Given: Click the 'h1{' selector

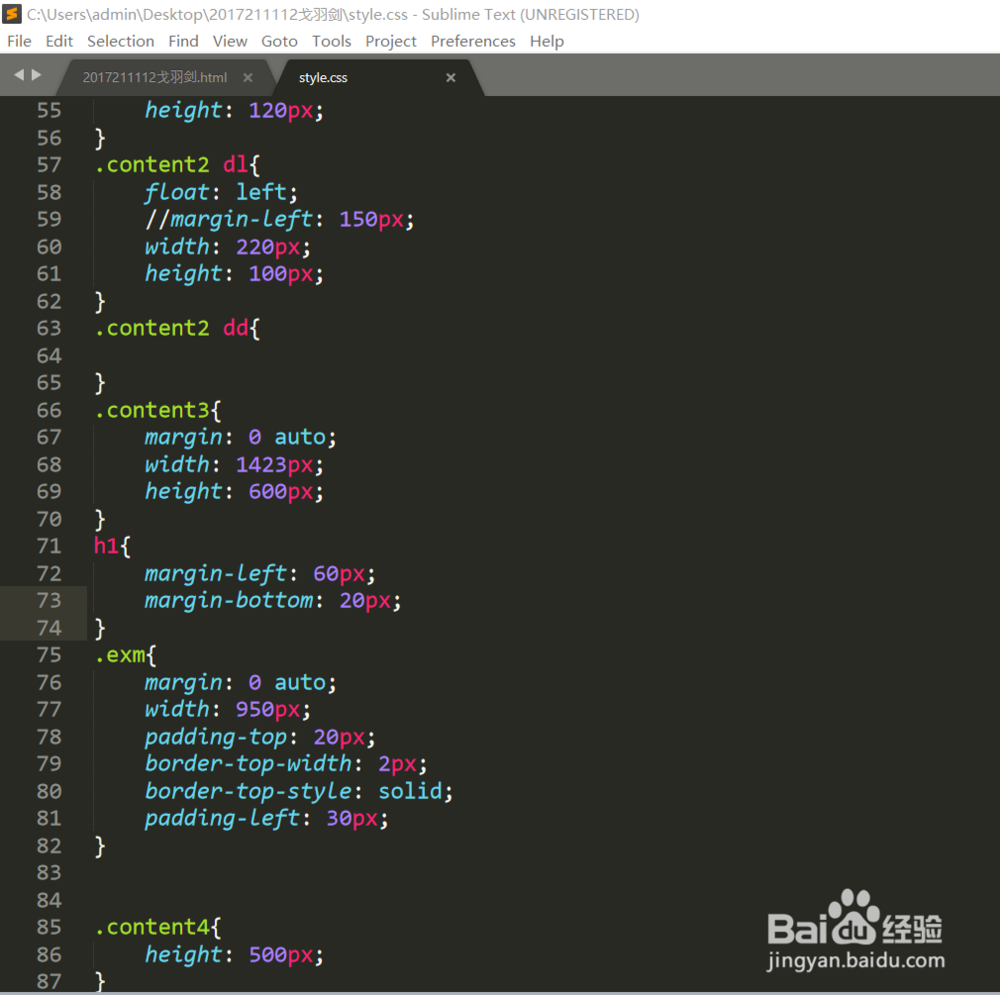Looking at the screenshot, I should tap(112, 546).
